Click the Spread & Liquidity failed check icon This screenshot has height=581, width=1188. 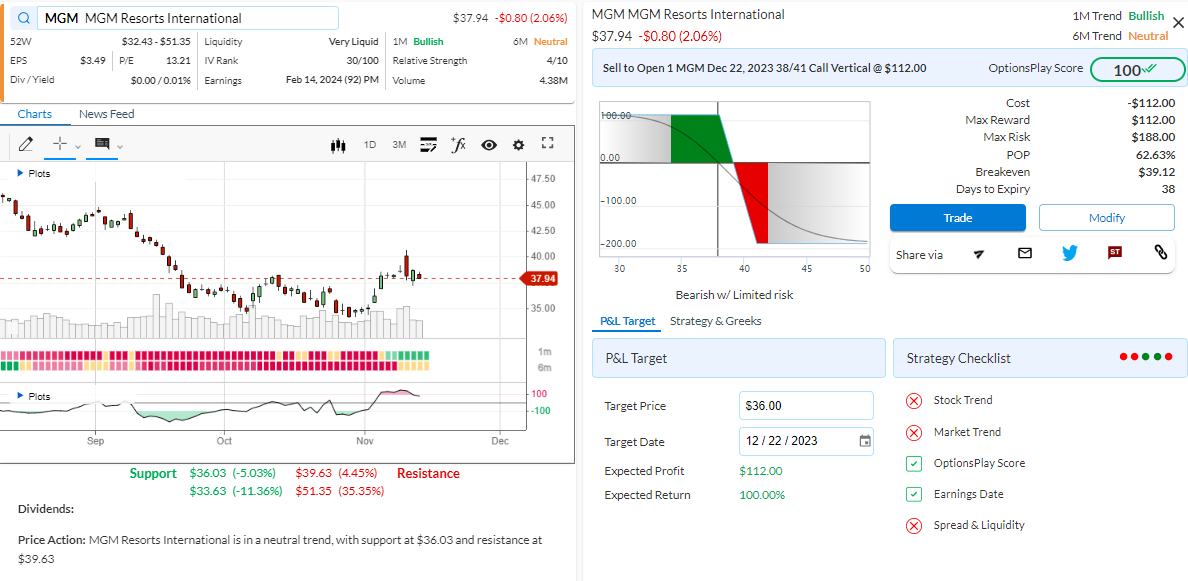point(914,526)
